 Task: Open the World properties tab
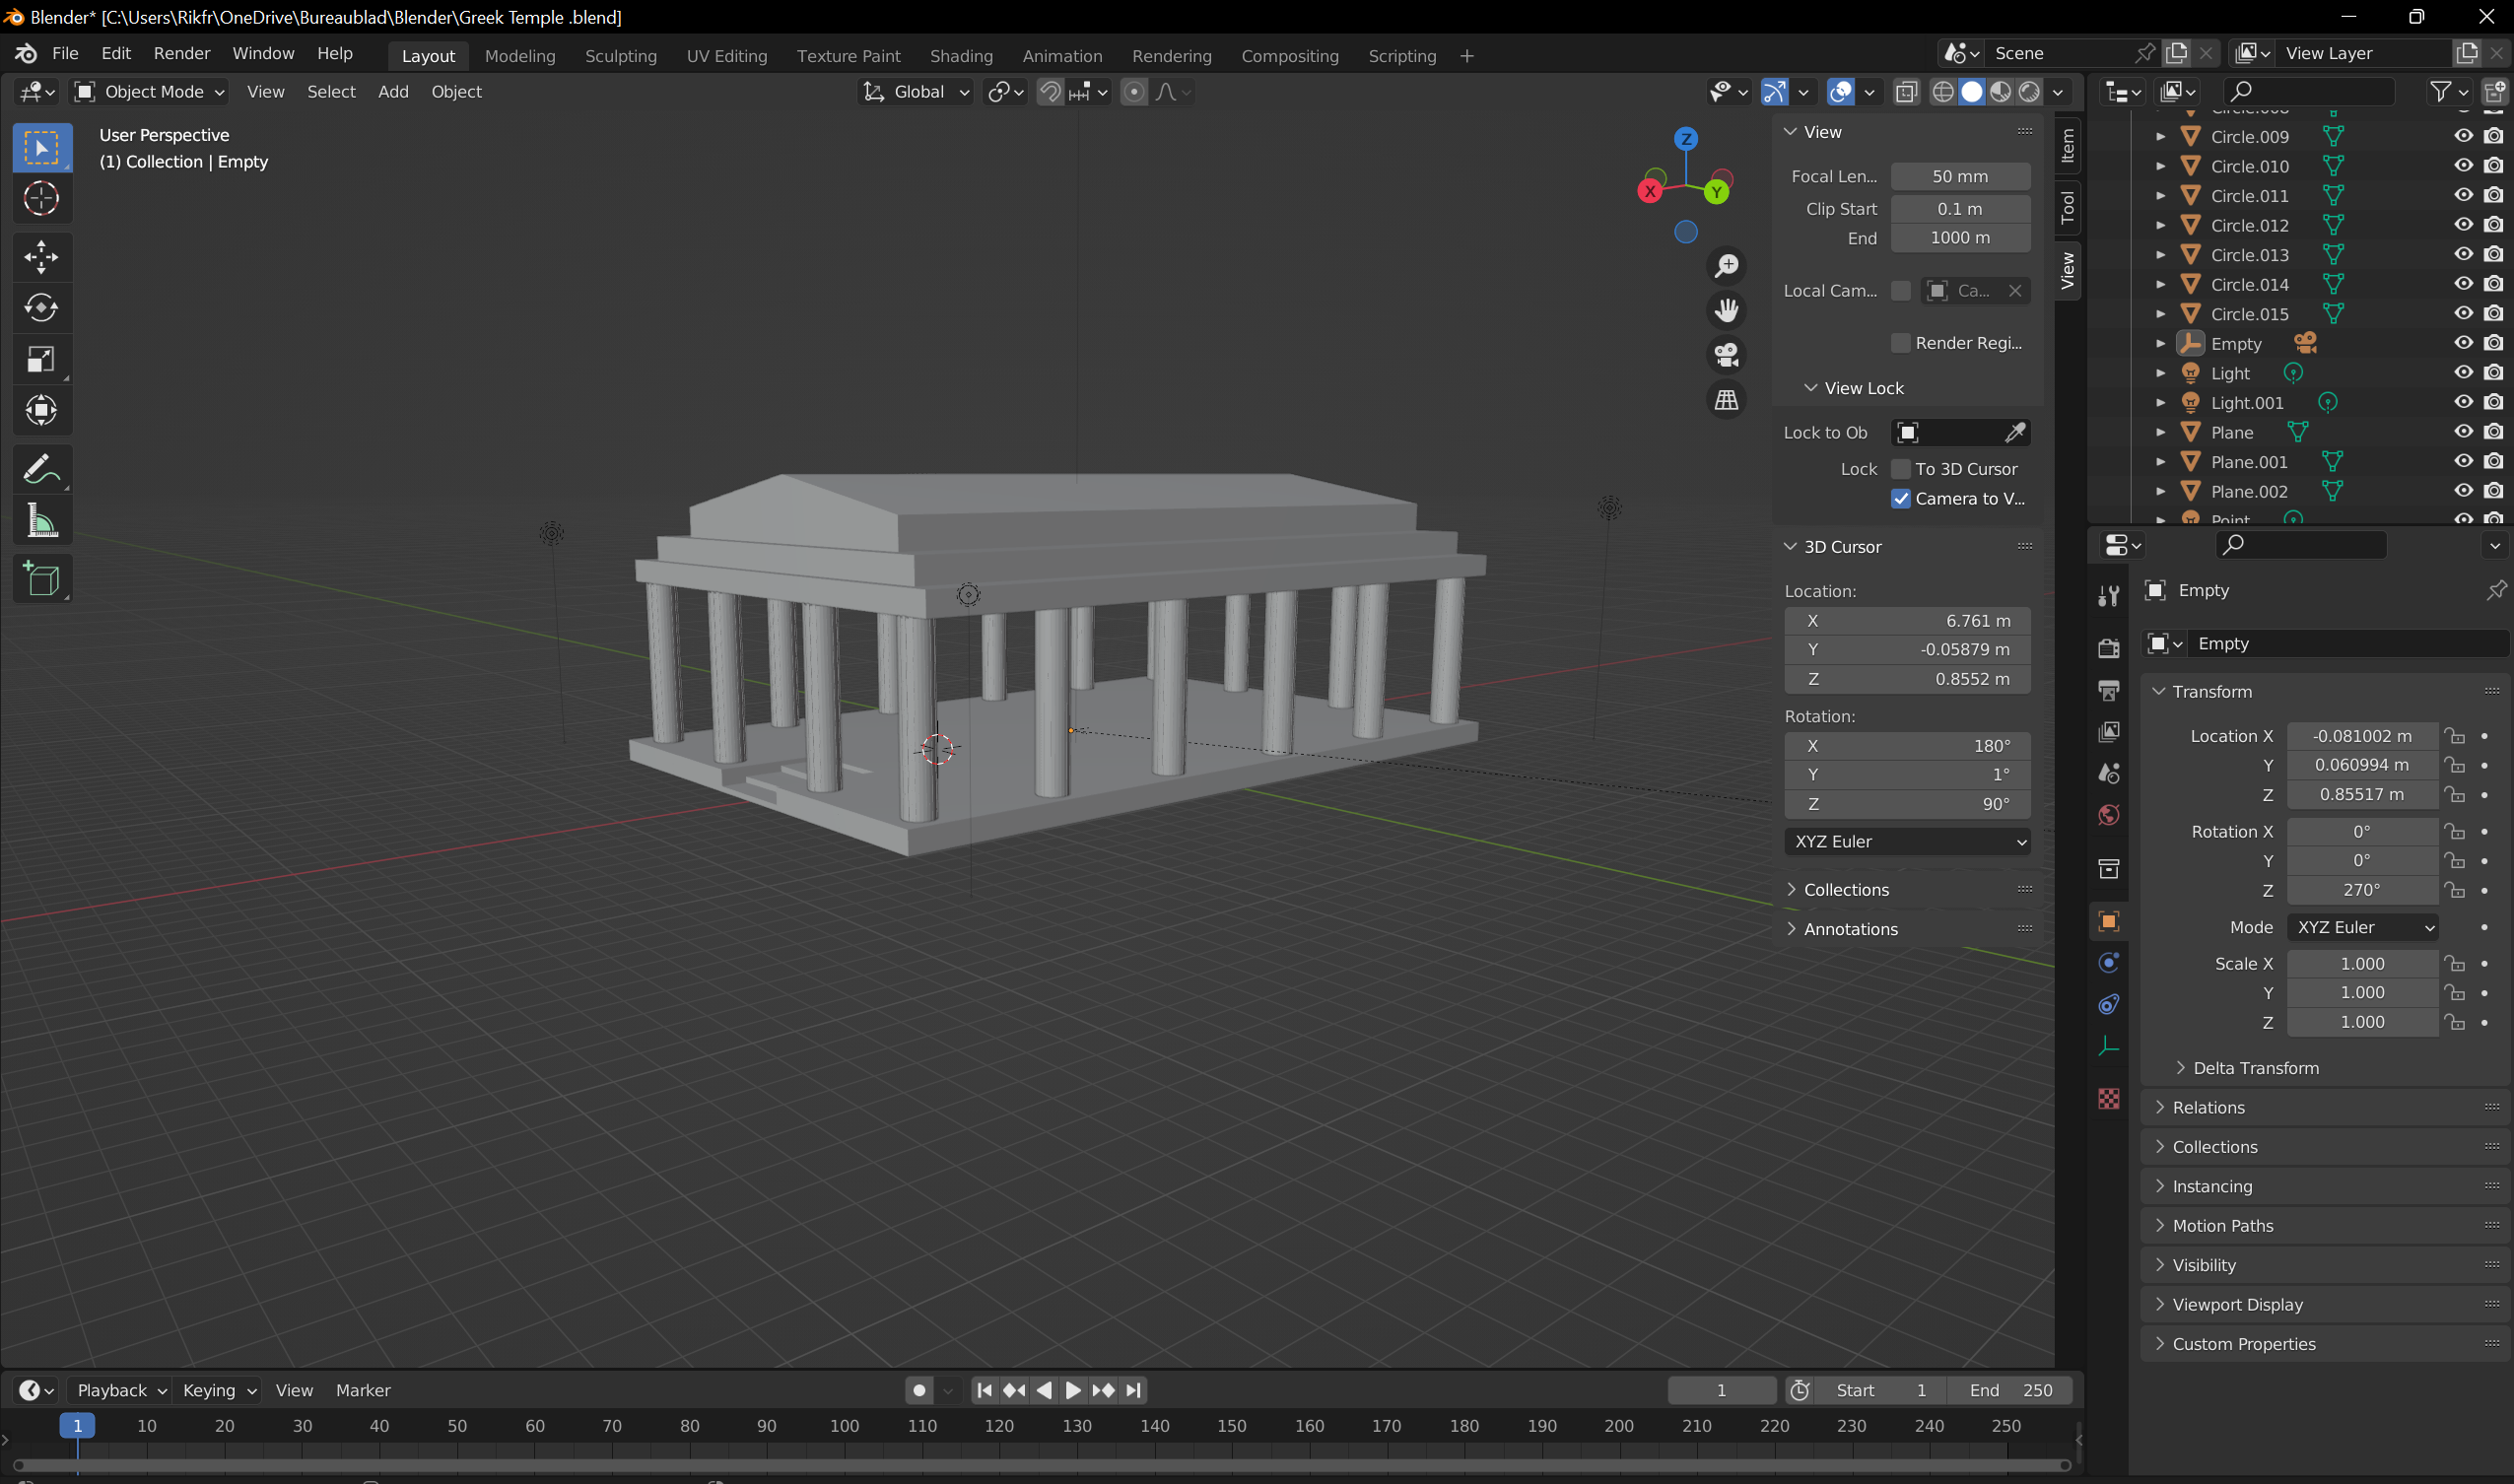[x=2109, y=816]
